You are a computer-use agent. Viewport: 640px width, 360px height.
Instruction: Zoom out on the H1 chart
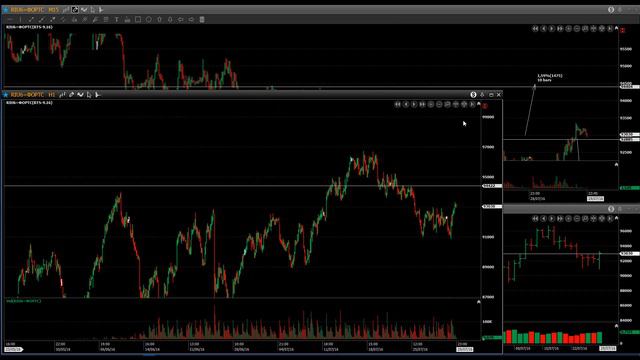point(439,105)
